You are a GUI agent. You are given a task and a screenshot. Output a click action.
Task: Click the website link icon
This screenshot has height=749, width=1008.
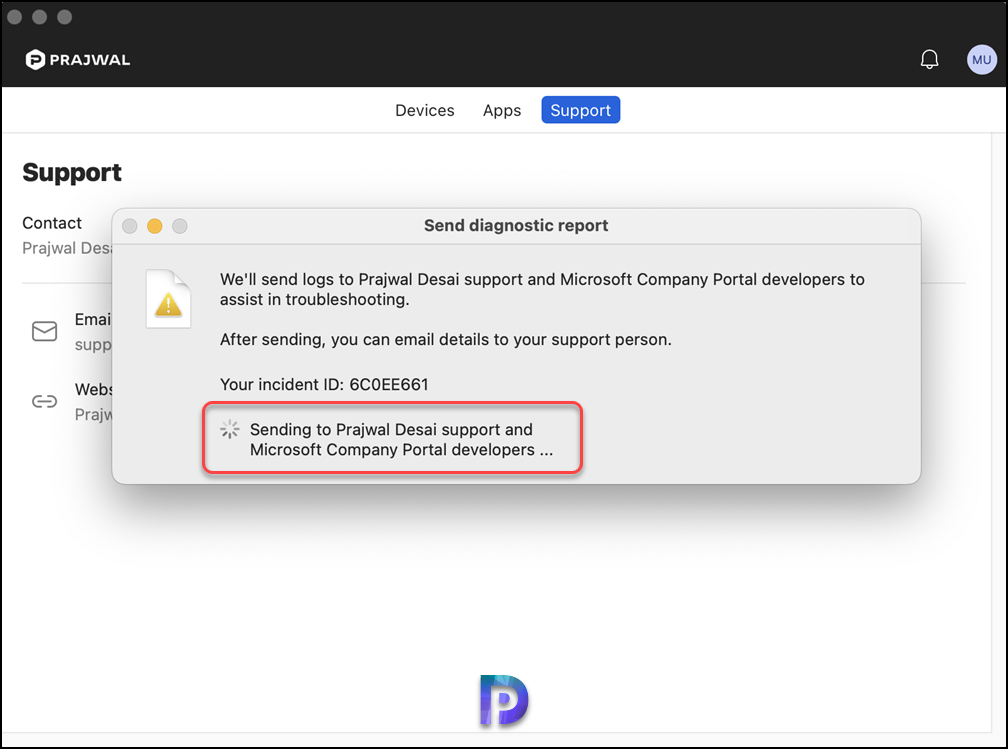coord(44,402)
